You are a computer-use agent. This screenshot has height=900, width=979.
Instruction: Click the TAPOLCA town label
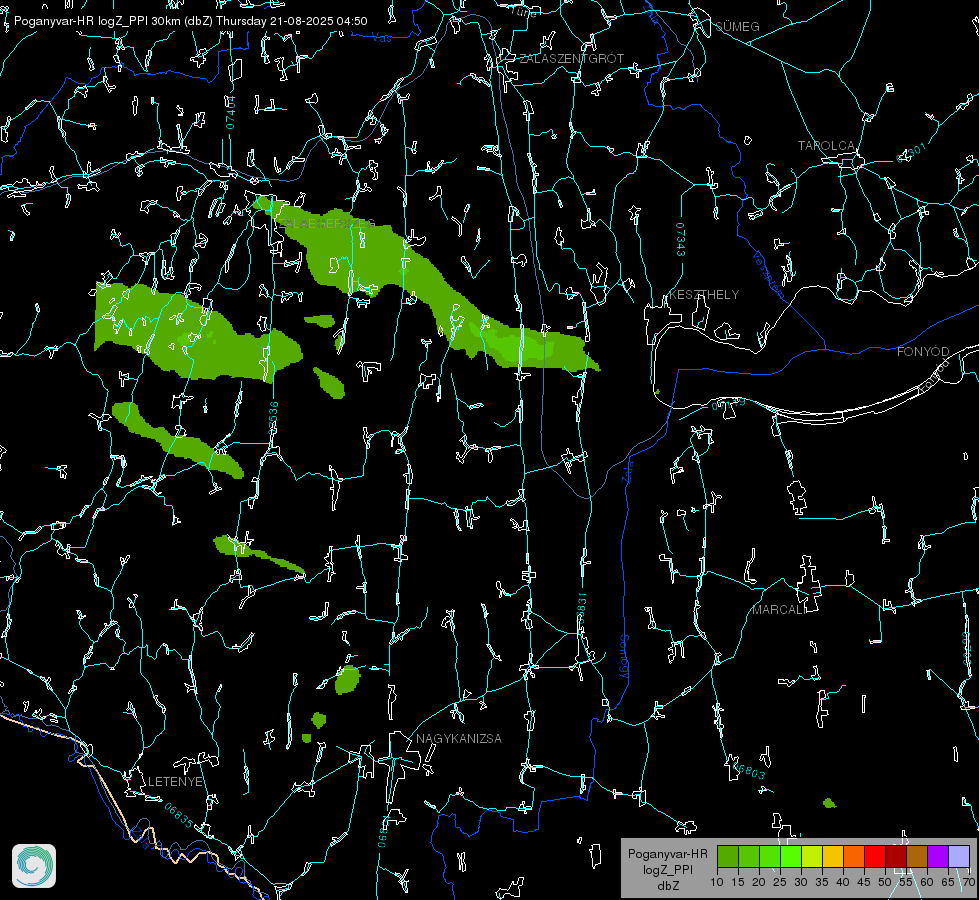point(827,146)
